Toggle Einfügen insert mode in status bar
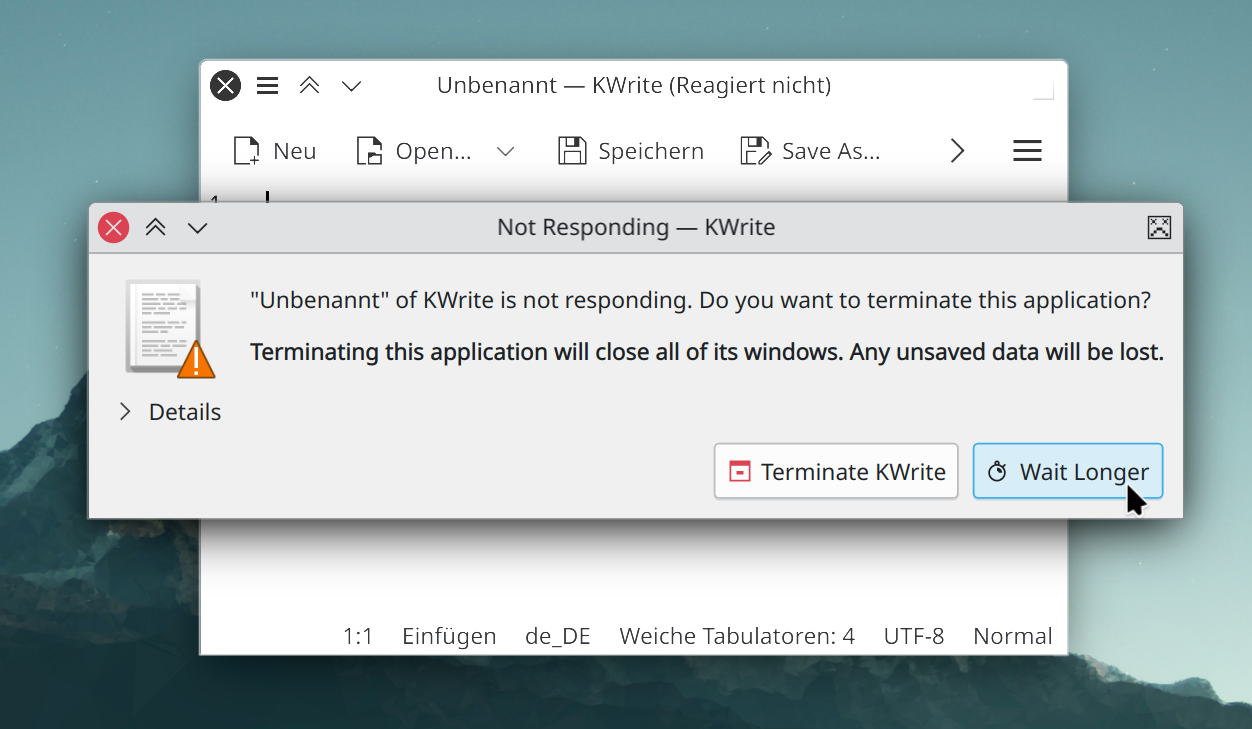This screenshot has width=1252, height=729. tap(449, 636)
